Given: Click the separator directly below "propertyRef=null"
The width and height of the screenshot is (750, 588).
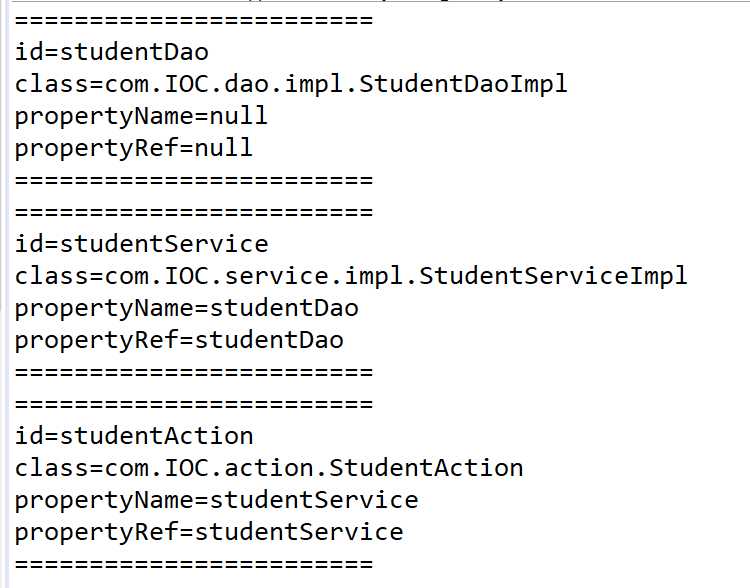Looking at the screenshot, I should coord(194,180).
